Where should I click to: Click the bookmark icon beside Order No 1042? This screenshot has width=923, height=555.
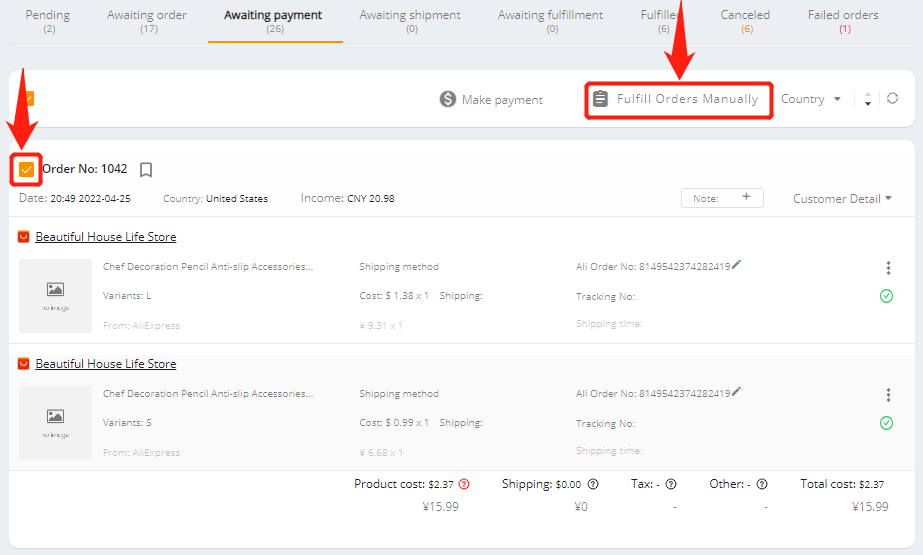(146, 170)
